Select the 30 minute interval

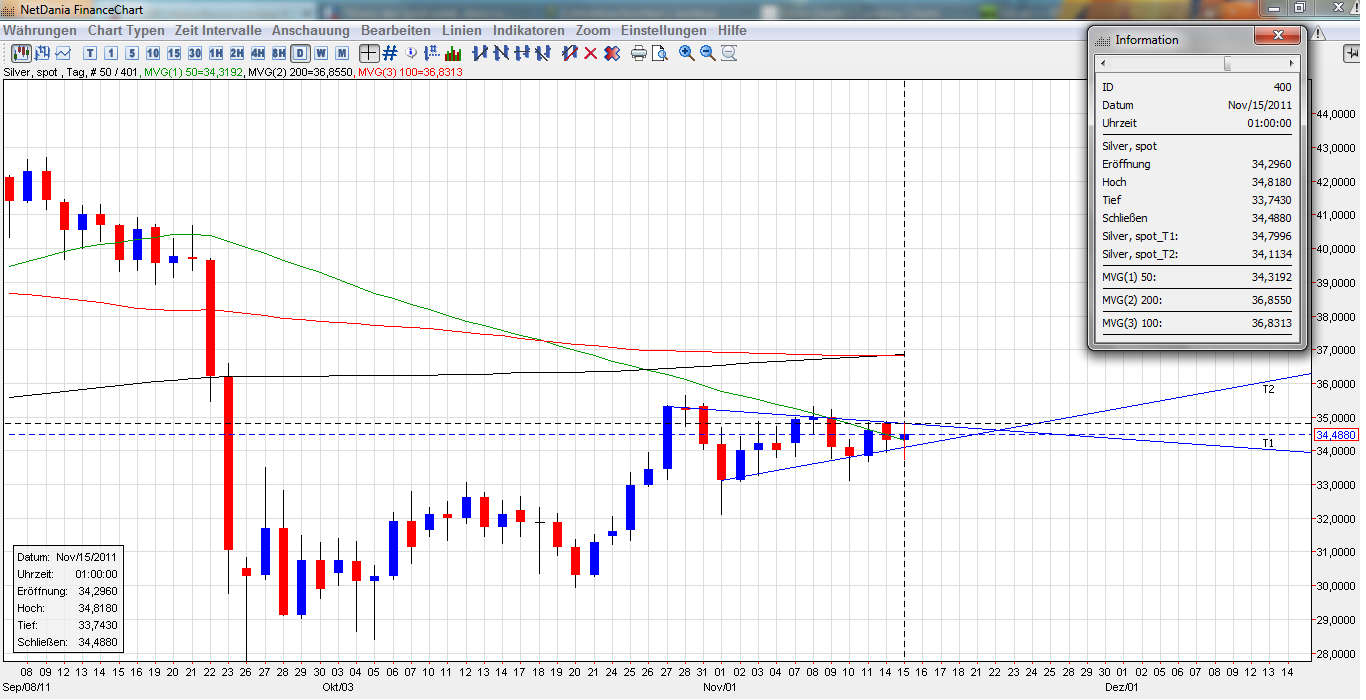pos(195,53)
